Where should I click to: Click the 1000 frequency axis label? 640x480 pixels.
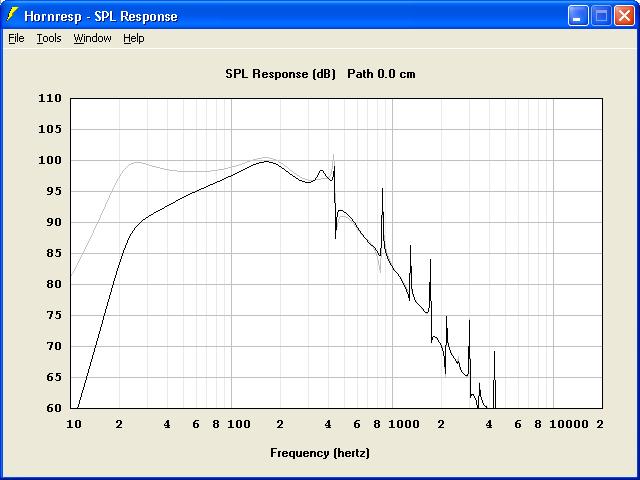pyautogui.click(x=404, y=424)
